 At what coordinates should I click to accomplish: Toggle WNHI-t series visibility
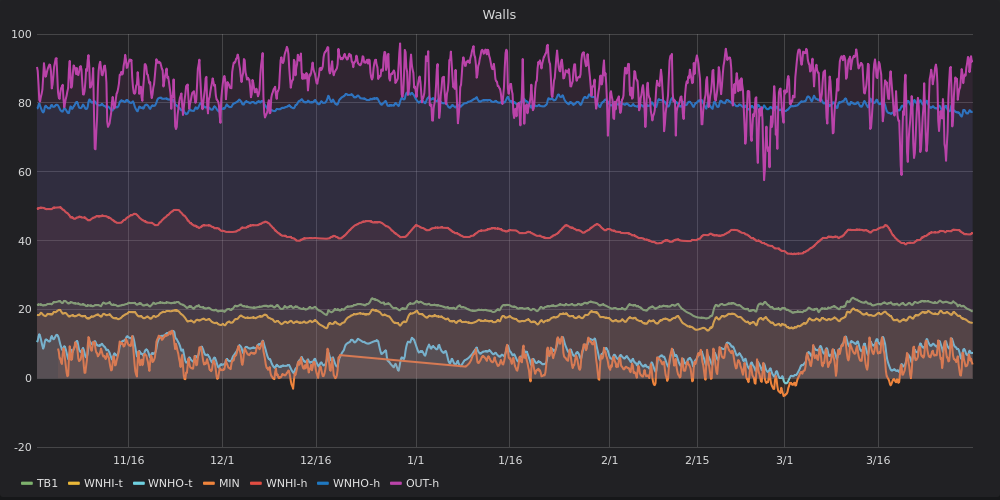click(103, 484)
